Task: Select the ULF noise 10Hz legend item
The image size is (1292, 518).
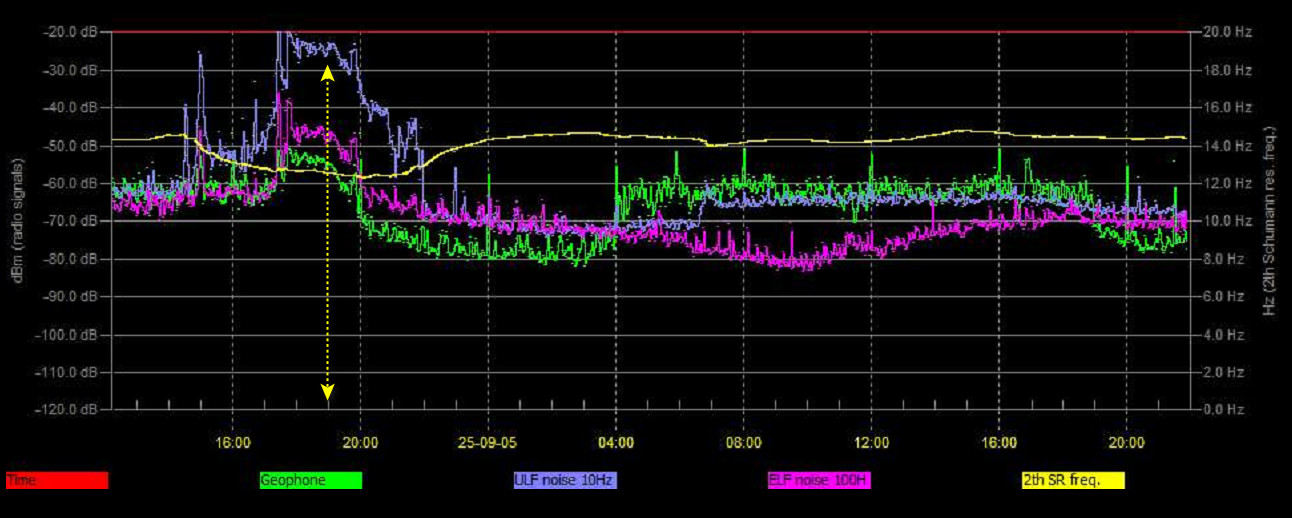Action: (565, 481)
